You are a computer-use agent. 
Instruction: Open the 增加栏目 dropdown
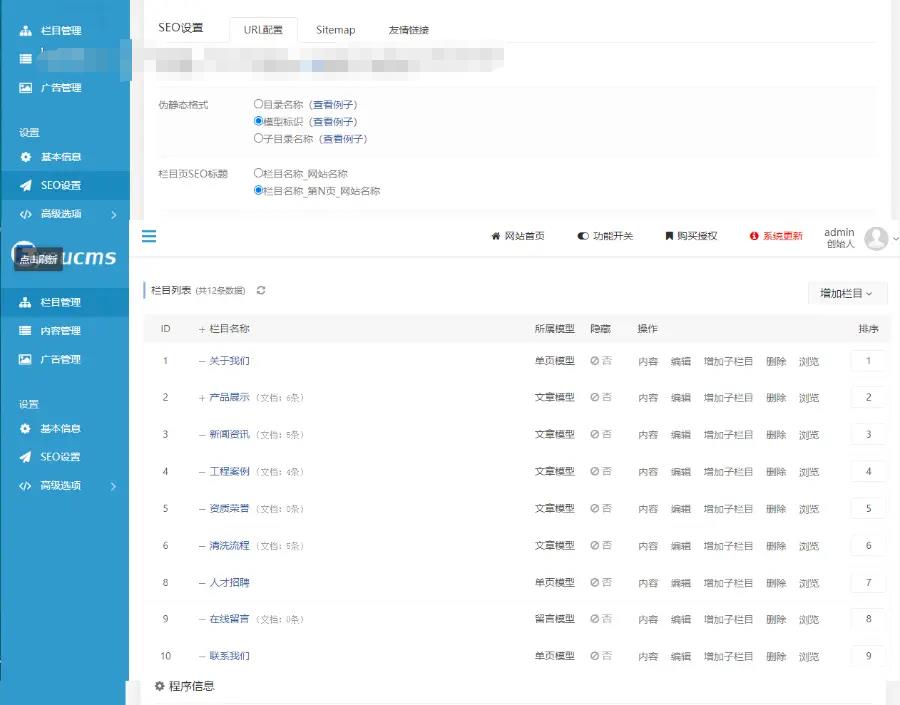coord(846,293)
